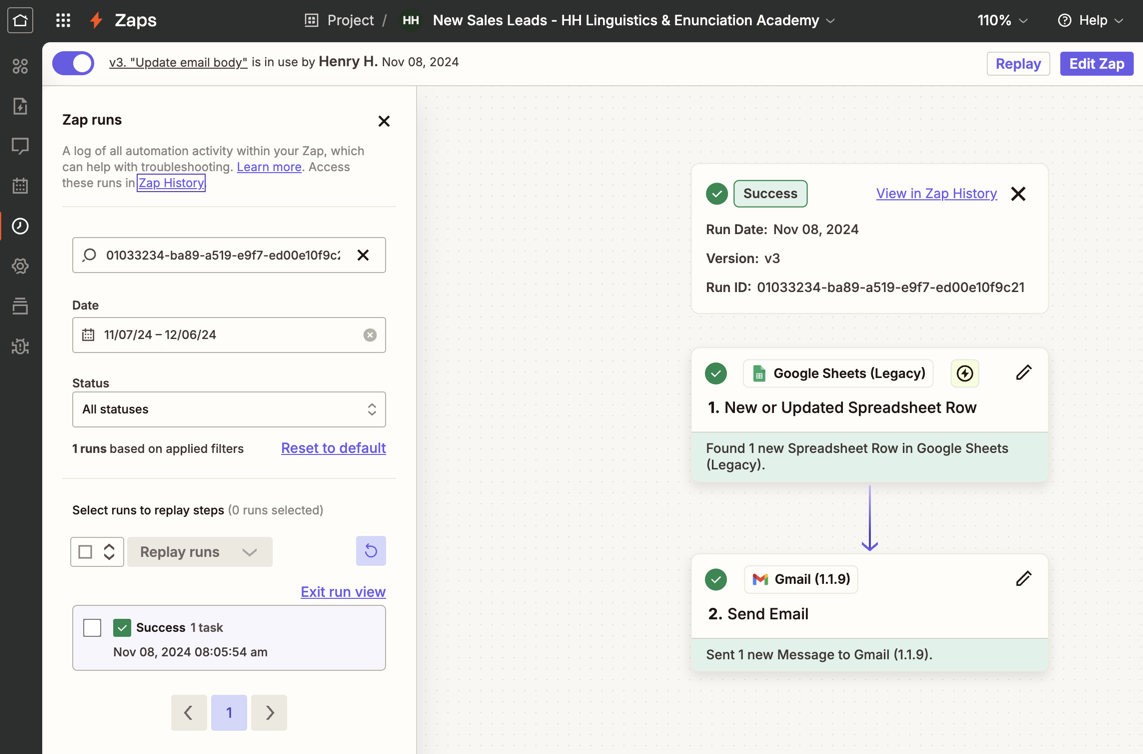Screen dimensions: 1143x754
Task: Open the run selection stepper arrows
Action: tap(109, 552)
